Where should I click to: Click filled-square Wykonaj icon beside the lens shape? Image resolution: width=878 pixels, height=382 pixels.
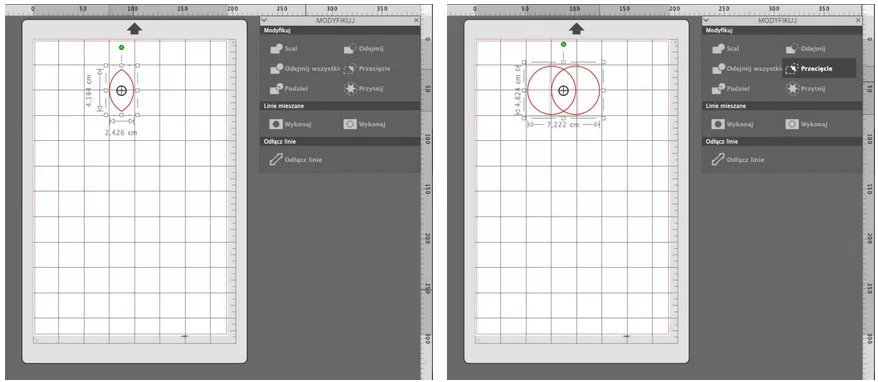276,124
